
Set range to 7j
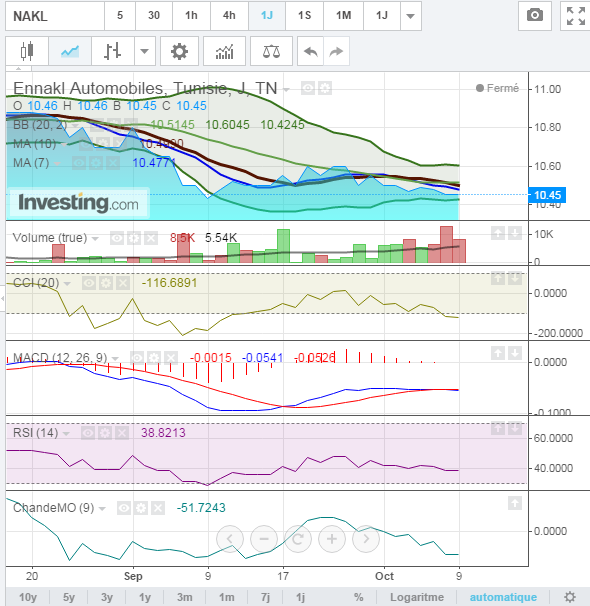pyautogui.click(x=265, y=597)
